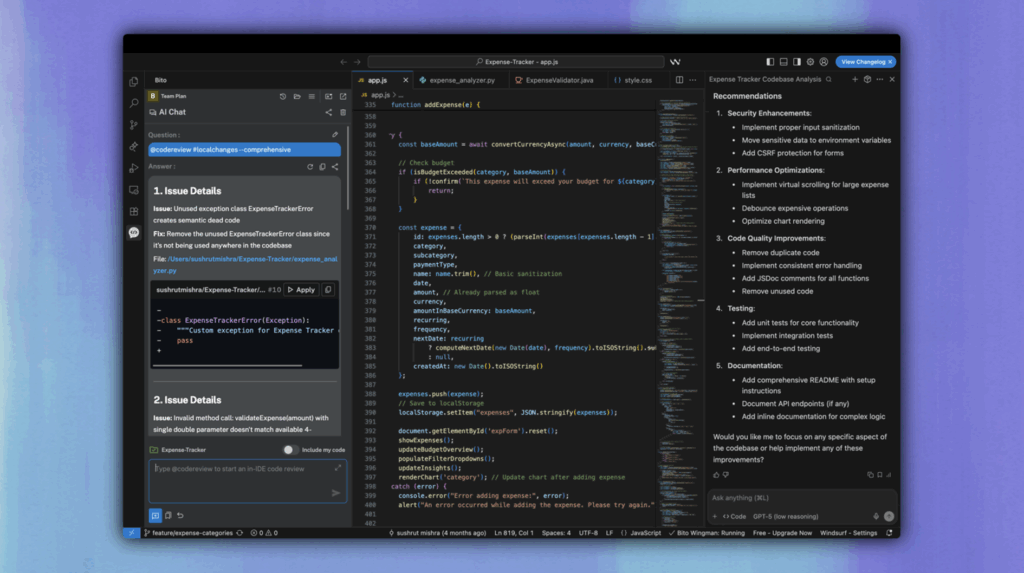Split the editor to the right
This screenshot has height=573, width=1024.
tap(679, 80)
